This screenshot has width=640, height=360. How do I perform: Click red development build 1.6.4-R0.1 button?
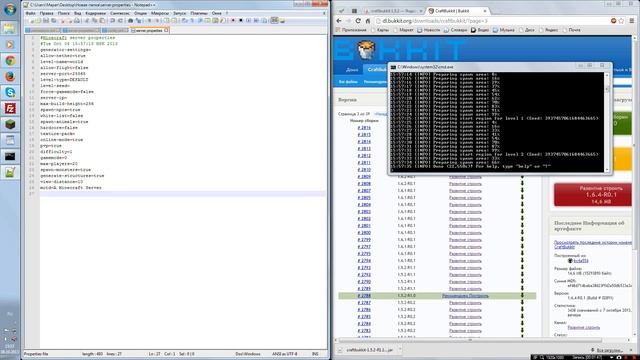click(x=593, y=195)
